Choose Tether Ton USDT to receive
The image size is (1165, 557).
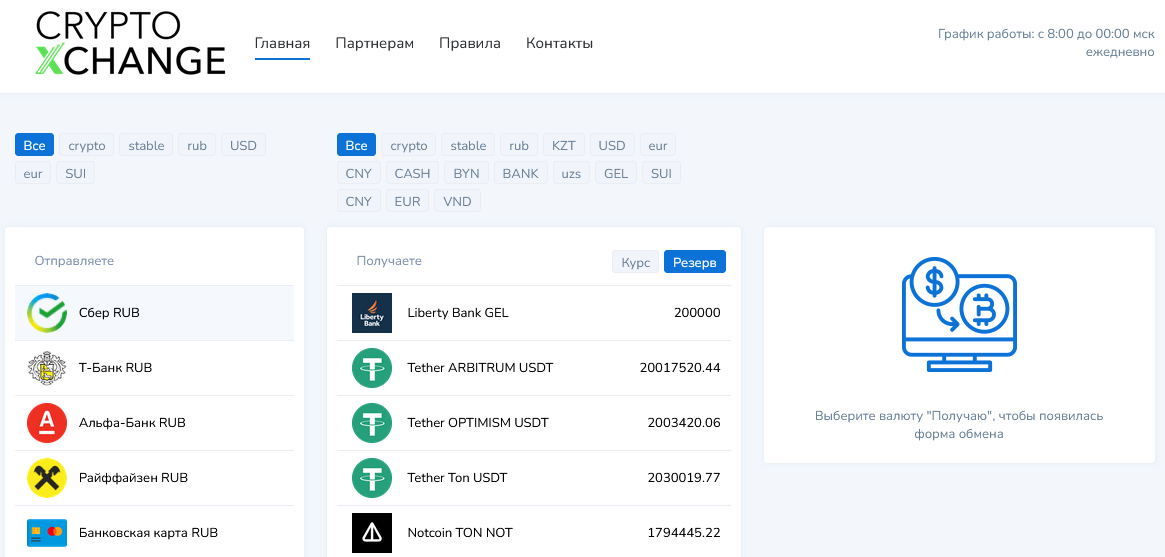(x=534, y=478)
